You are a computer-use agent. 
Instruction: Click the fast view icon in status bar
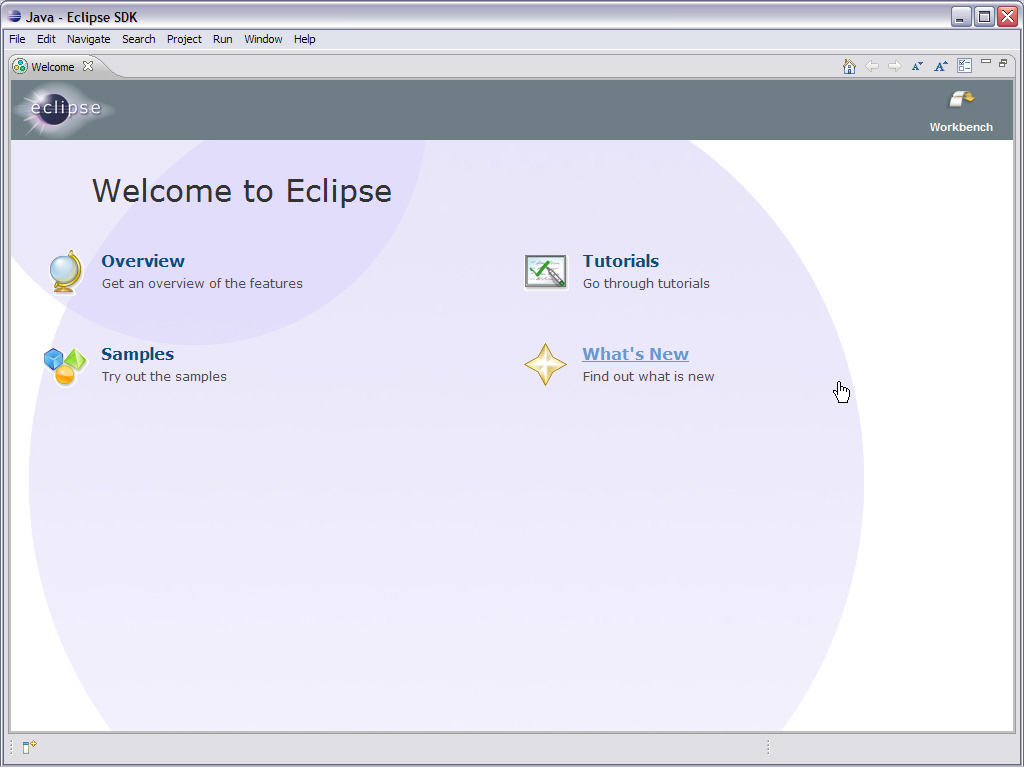pyautogui.click(x=29, y=747)
